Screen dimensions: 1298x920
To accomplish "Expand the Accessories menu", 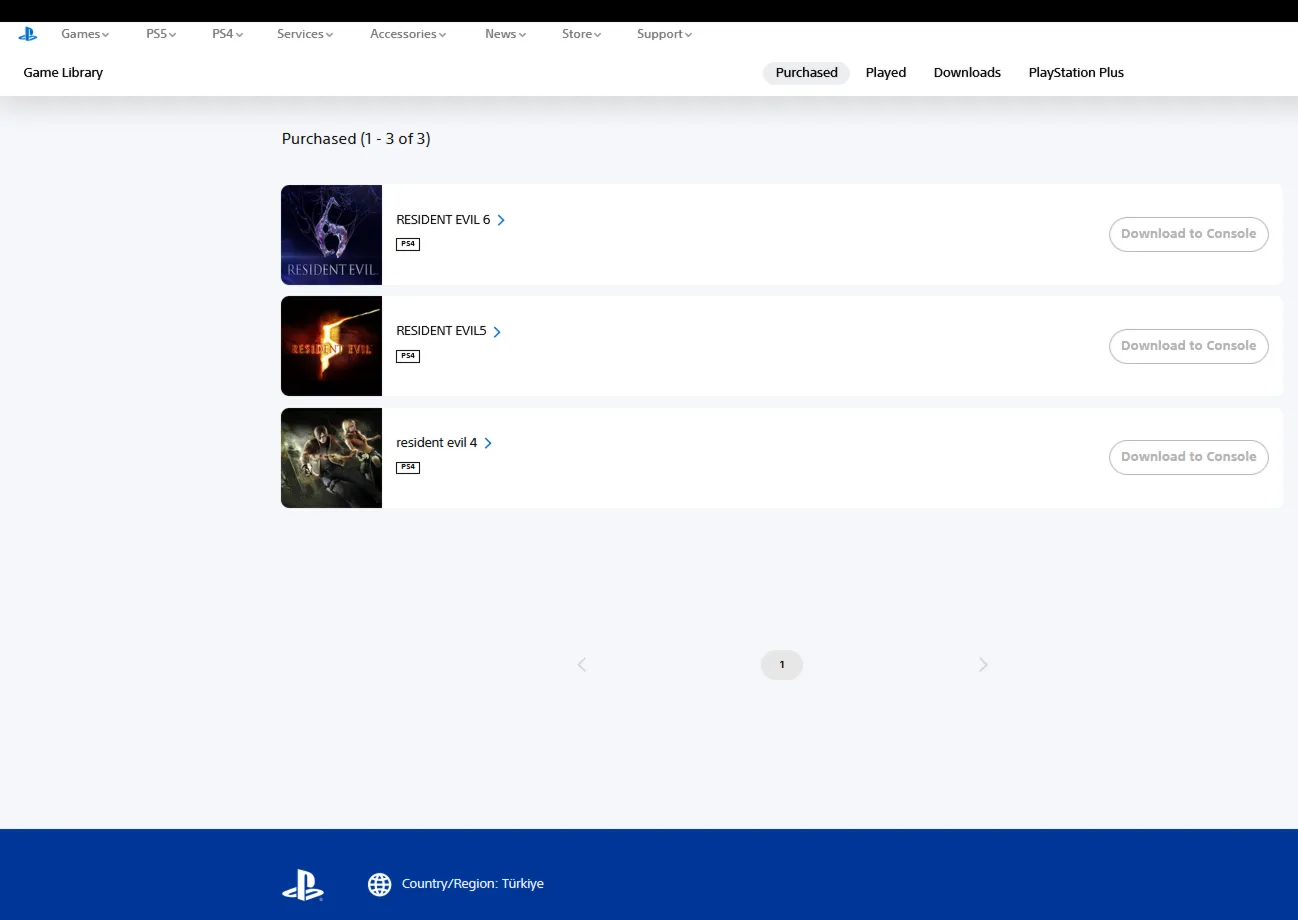I will [x=408, y=34].
